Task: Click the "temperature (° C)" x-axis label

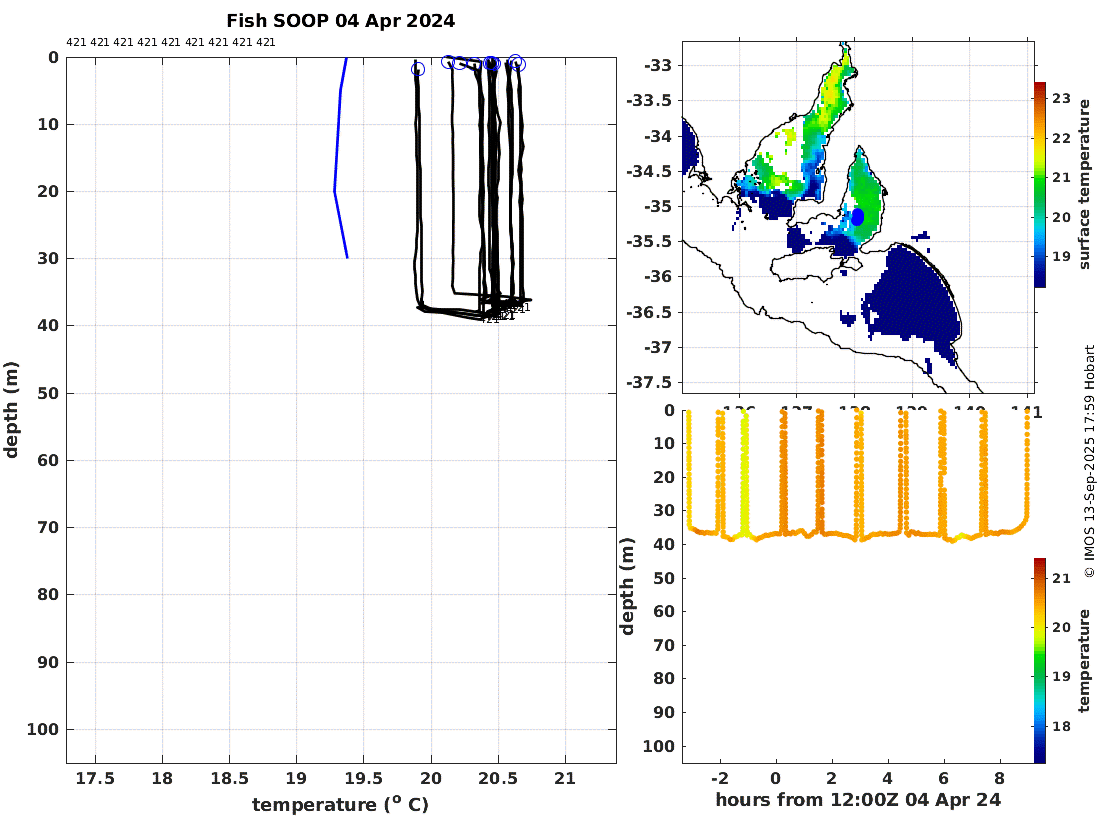Action: point(340,804)
